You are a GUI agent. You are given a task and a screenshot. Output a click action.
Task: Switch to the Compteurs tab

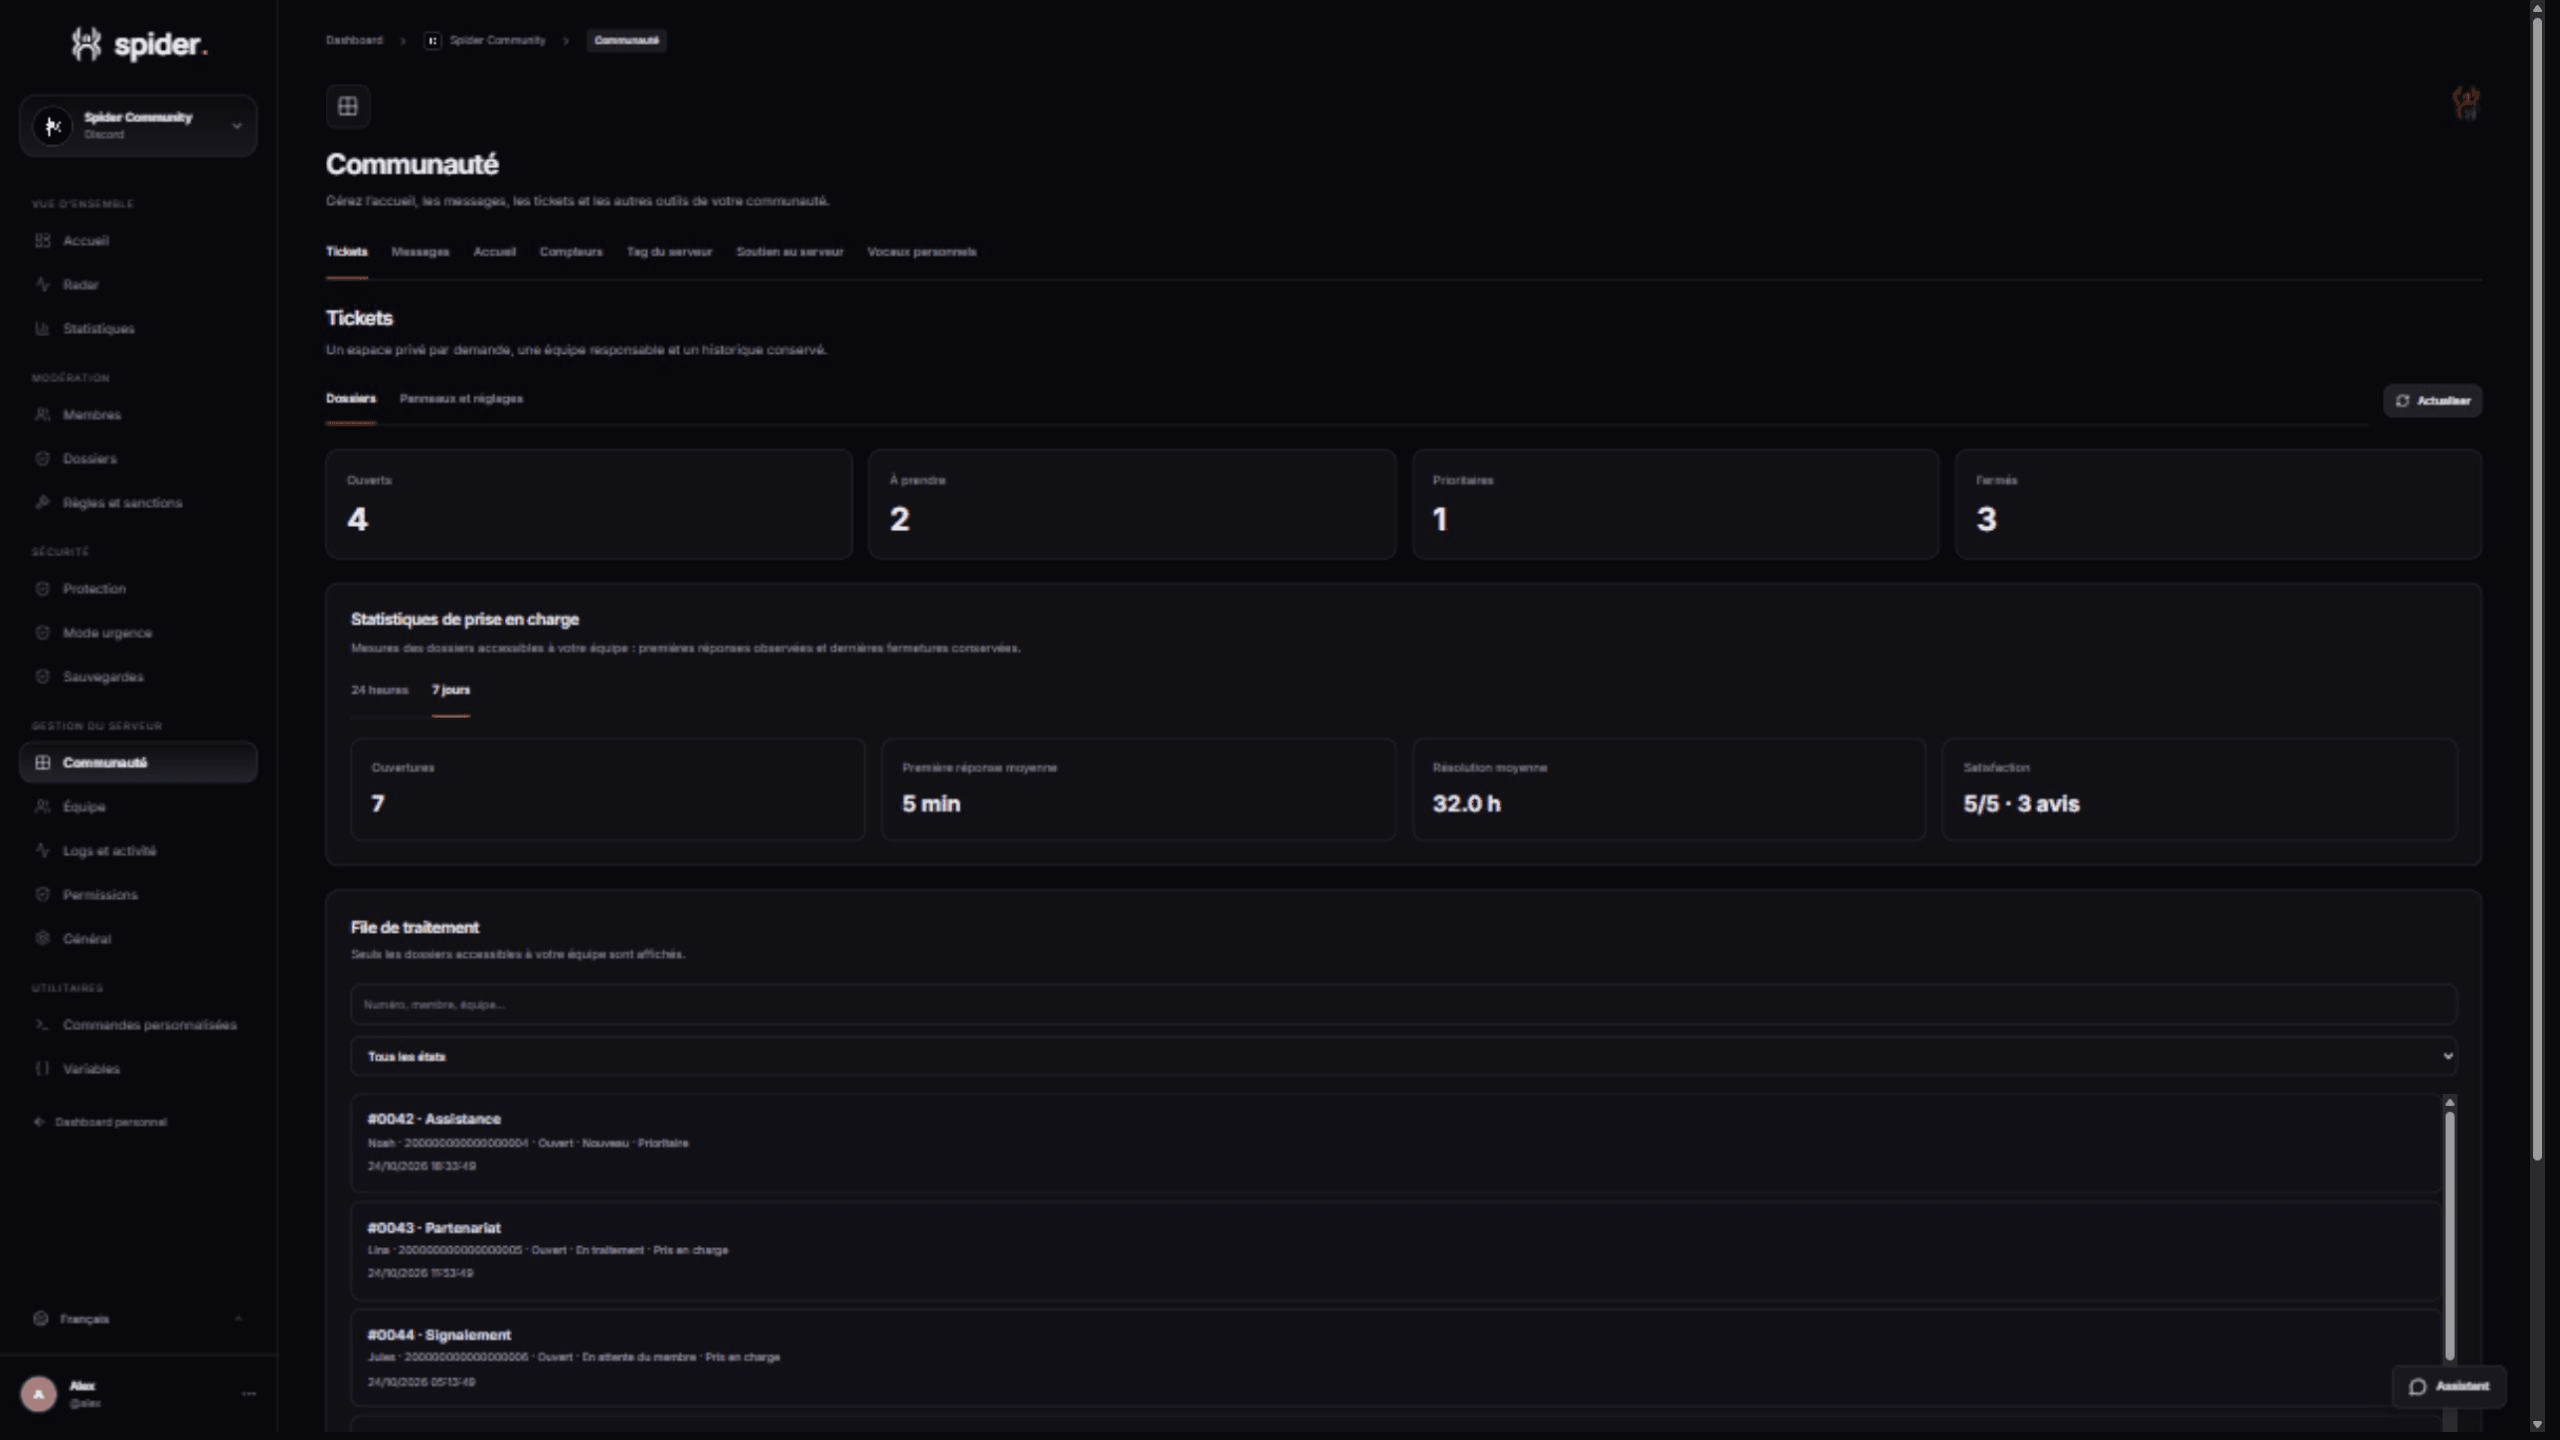pyautogui.click(x=571, y=251)
